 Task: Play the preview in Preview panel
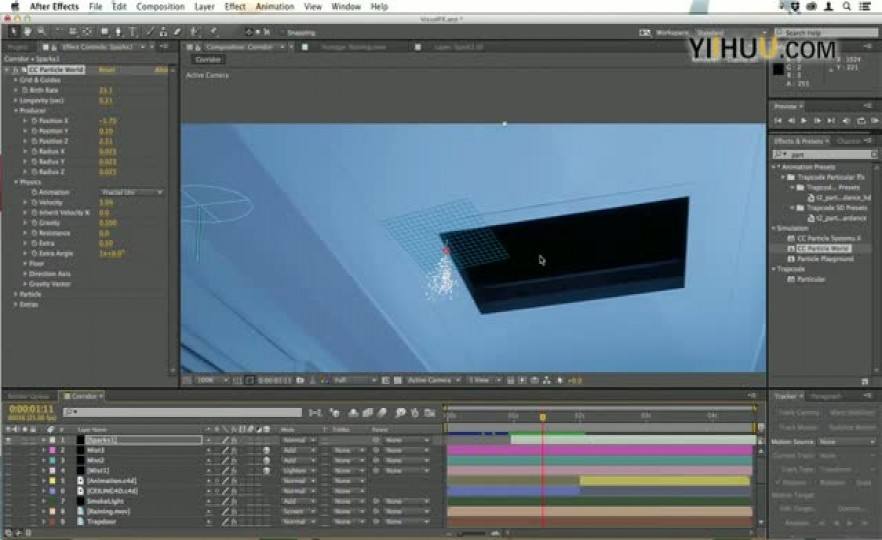pos(804,120)
